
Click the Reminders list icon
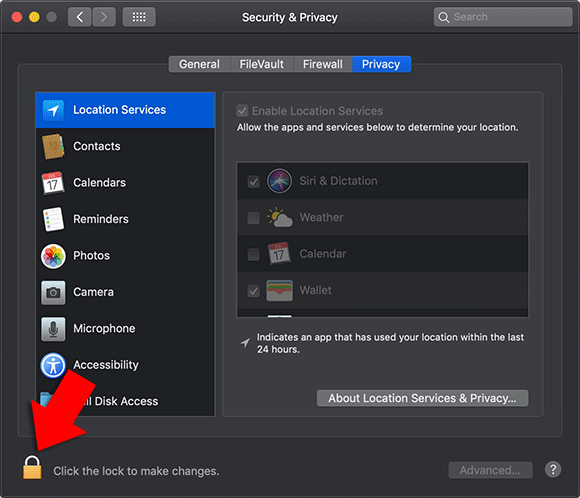(53, 219)
